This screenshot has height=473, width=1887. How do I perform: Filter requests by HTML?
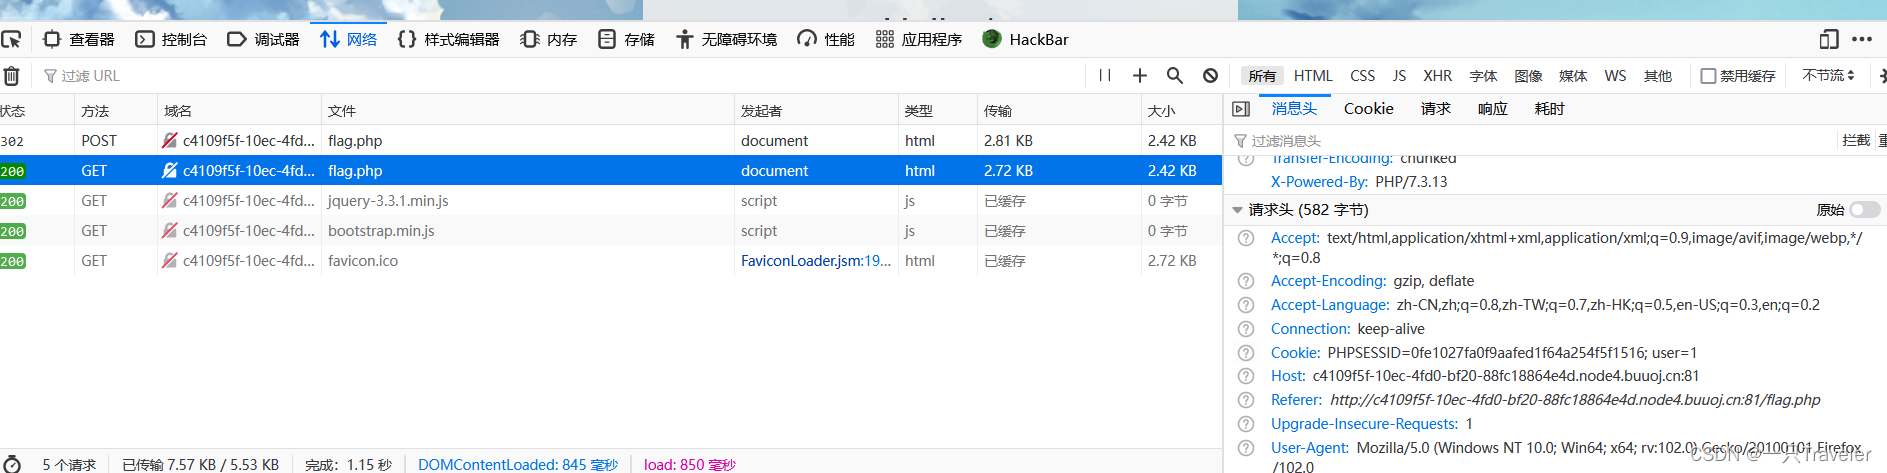[1313, 75]
